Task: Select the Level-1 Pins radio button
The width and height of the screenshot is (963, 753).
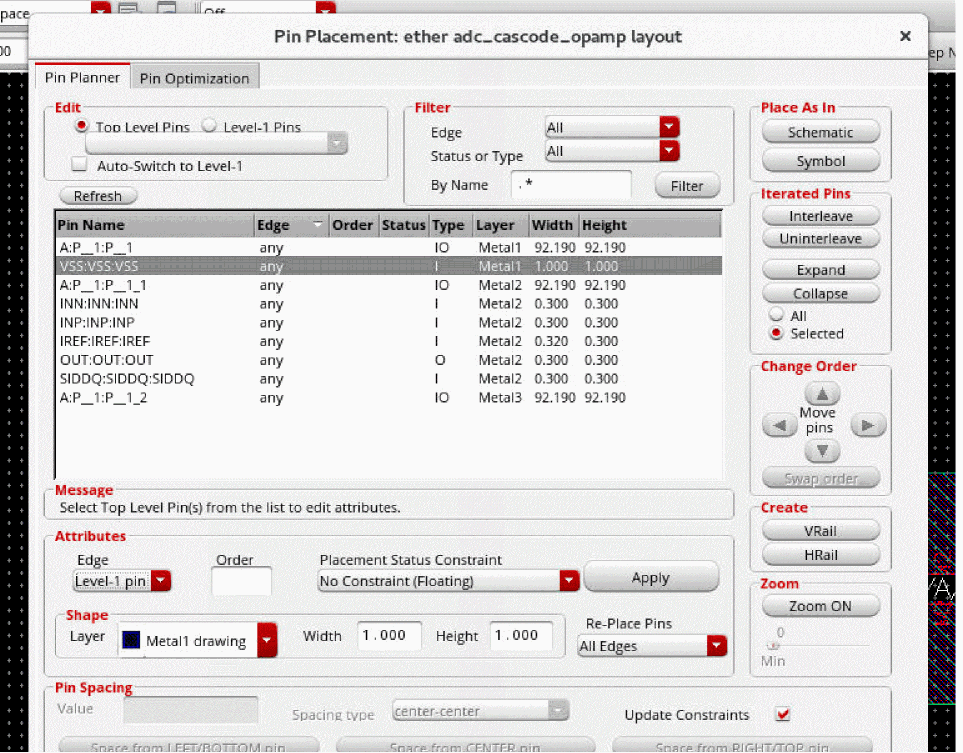Action: (x=209, y=127)
